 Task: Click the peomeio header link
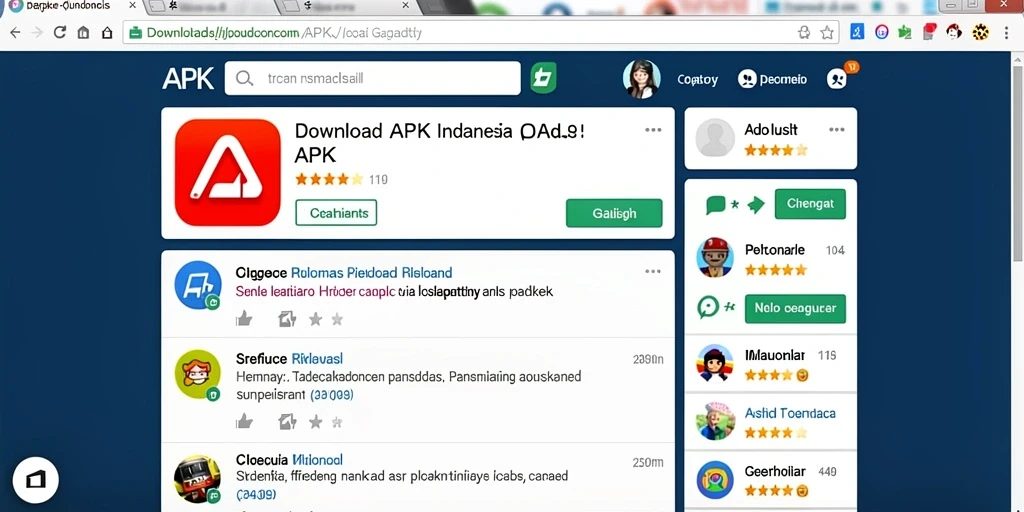(773, 80)
